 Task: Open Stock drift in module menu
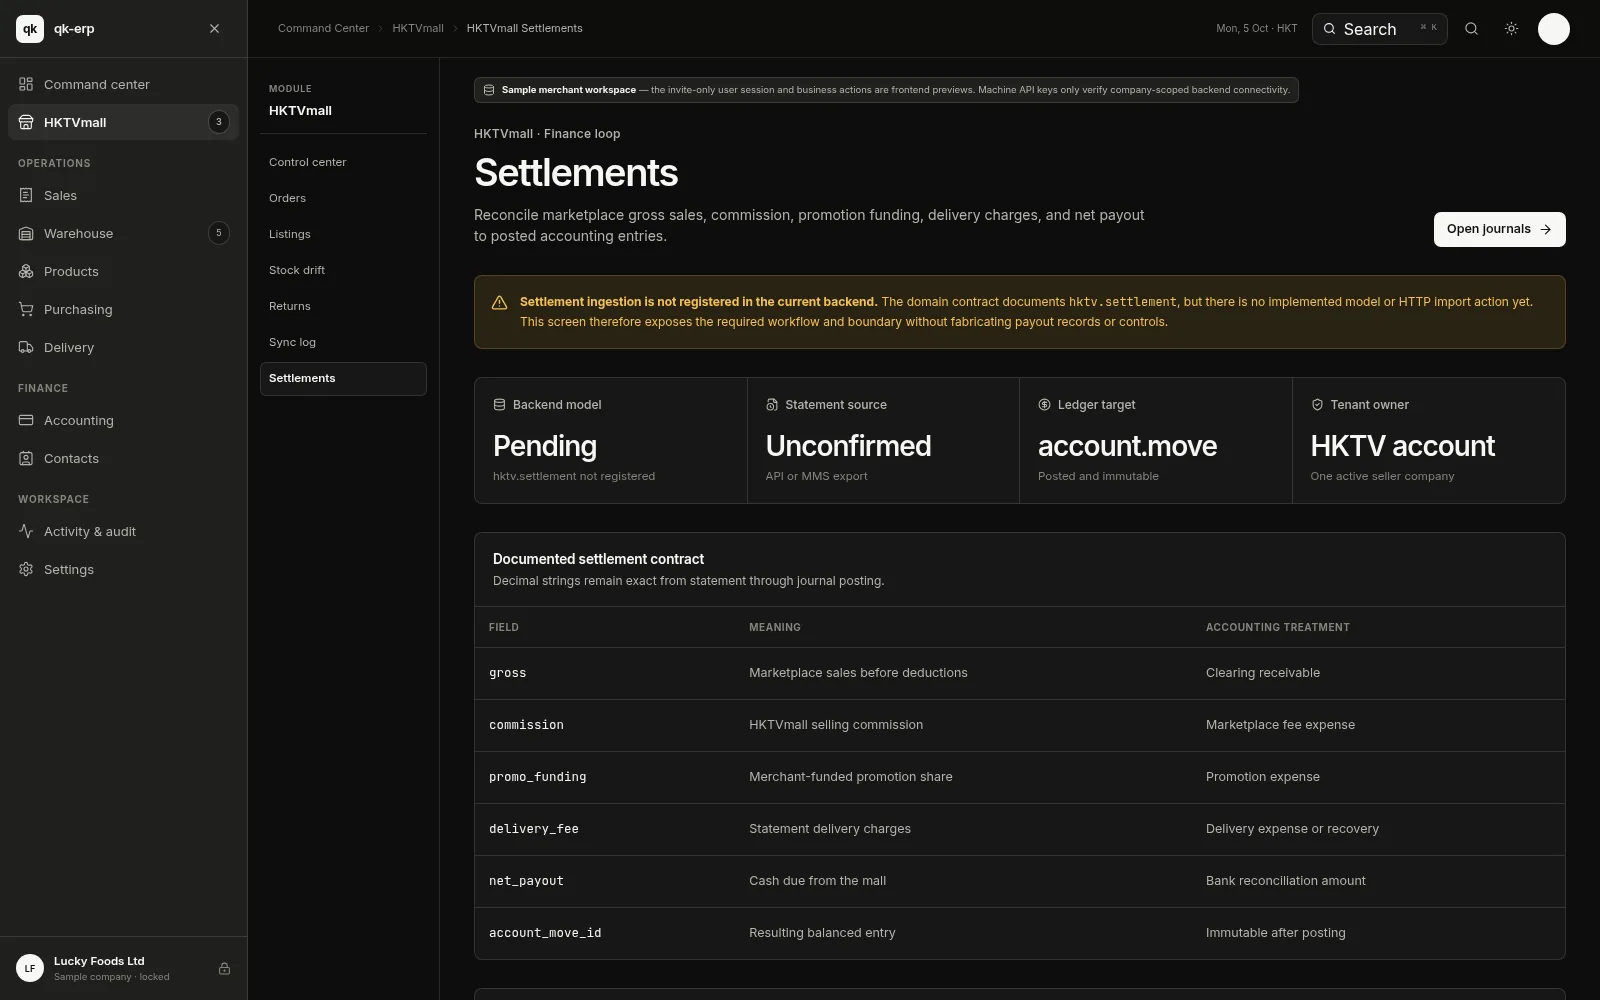point(343,270)
